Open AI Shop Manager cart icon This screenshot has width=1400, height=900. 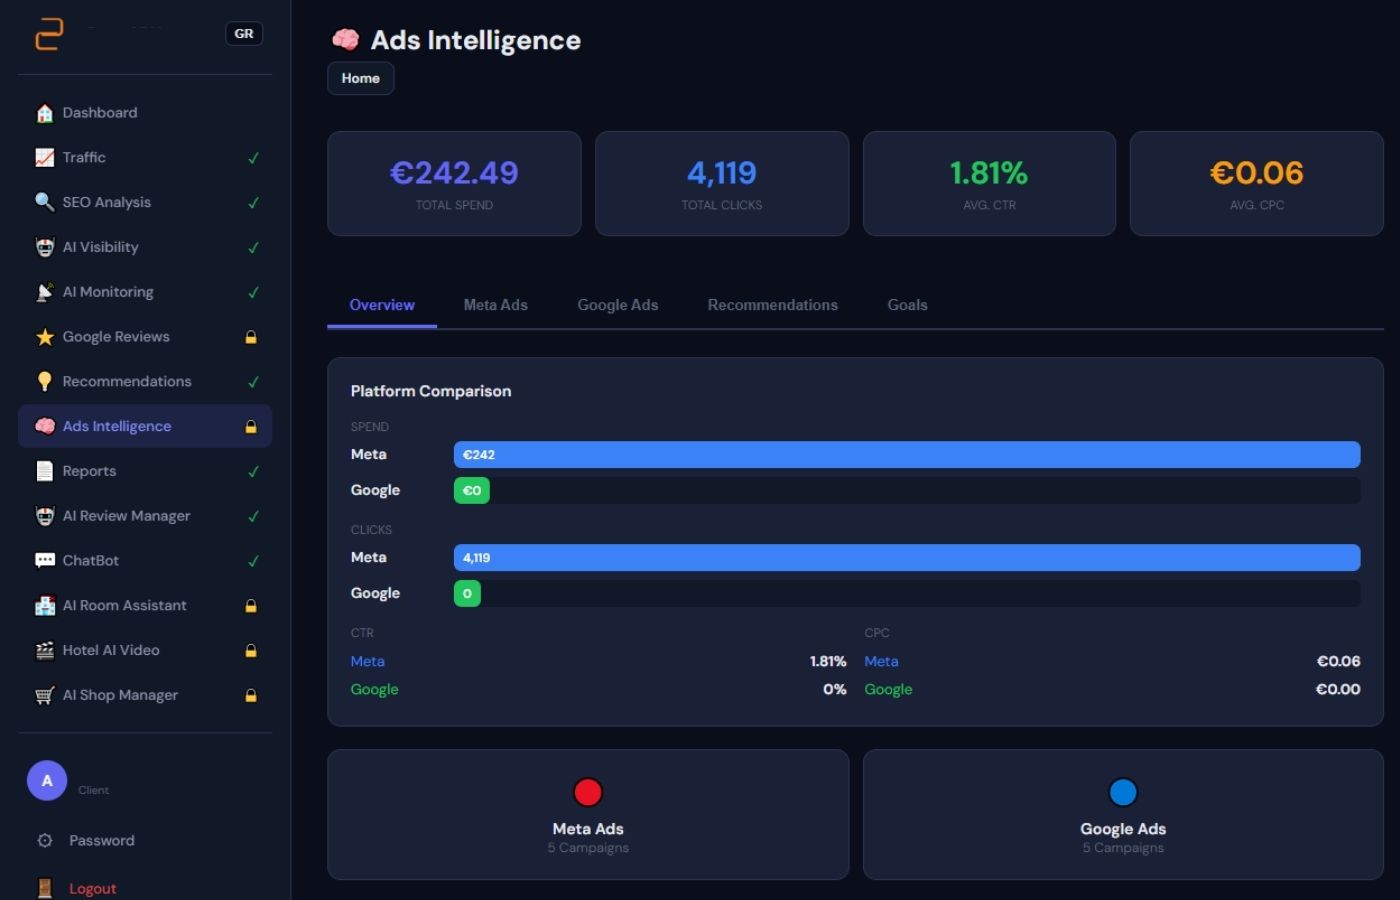click(45, 695)
